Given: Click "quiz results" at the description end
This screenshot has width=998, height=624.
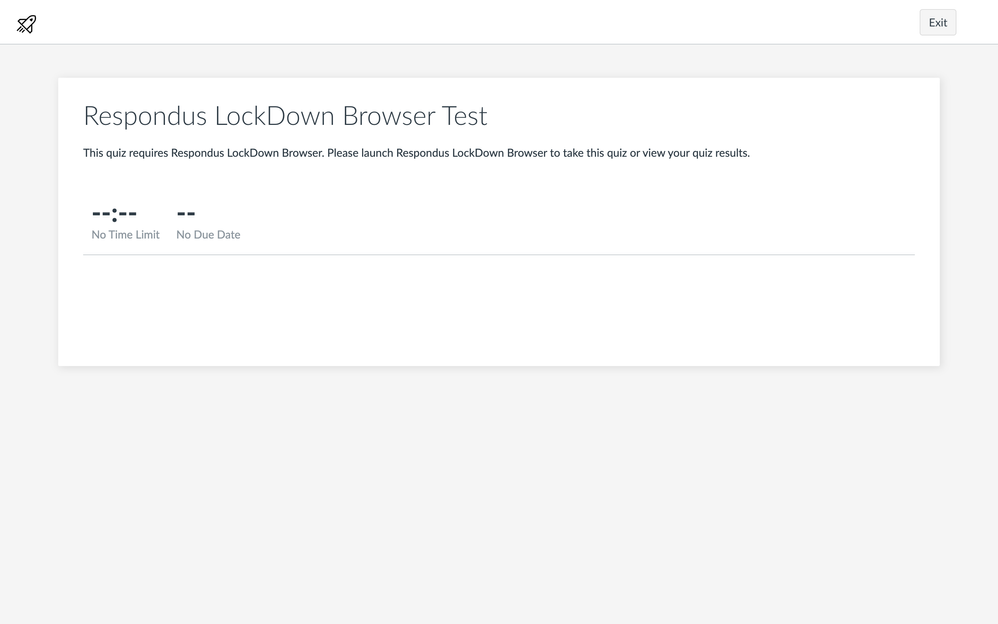Looking at the screenshot, I should pyautogui.click(x=719, y=153).
